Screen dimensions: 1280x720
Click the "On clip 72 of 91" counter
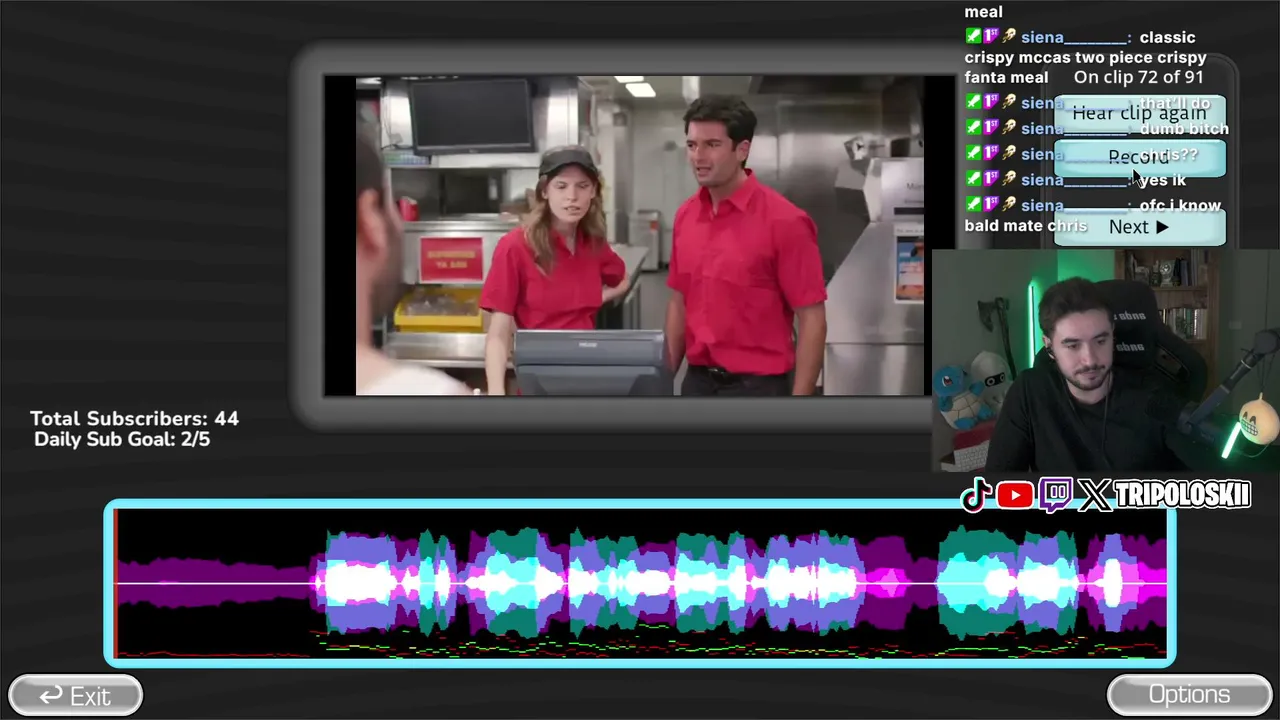(1139, 77)
